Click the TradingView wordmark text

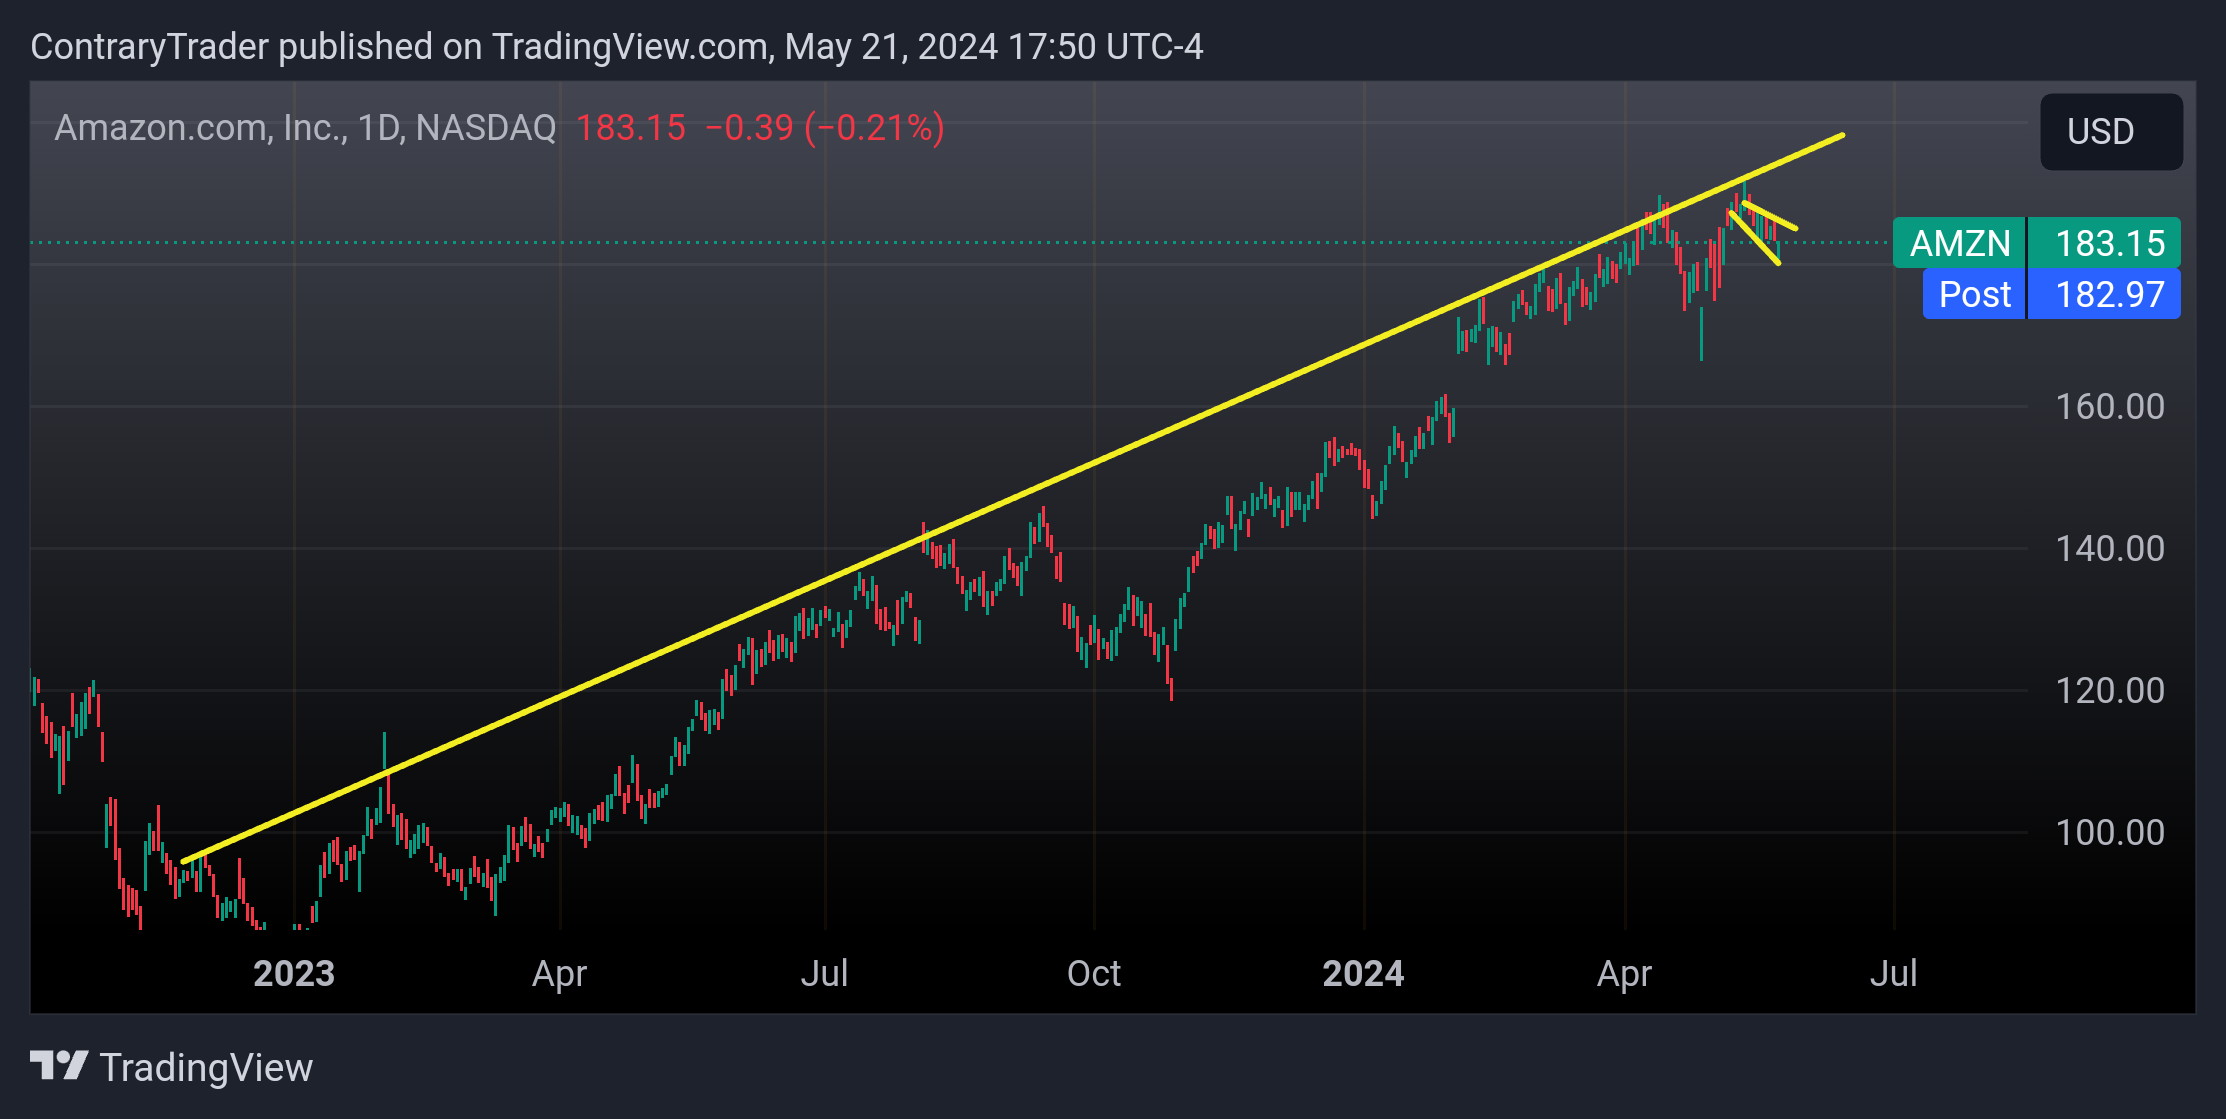206,1068
